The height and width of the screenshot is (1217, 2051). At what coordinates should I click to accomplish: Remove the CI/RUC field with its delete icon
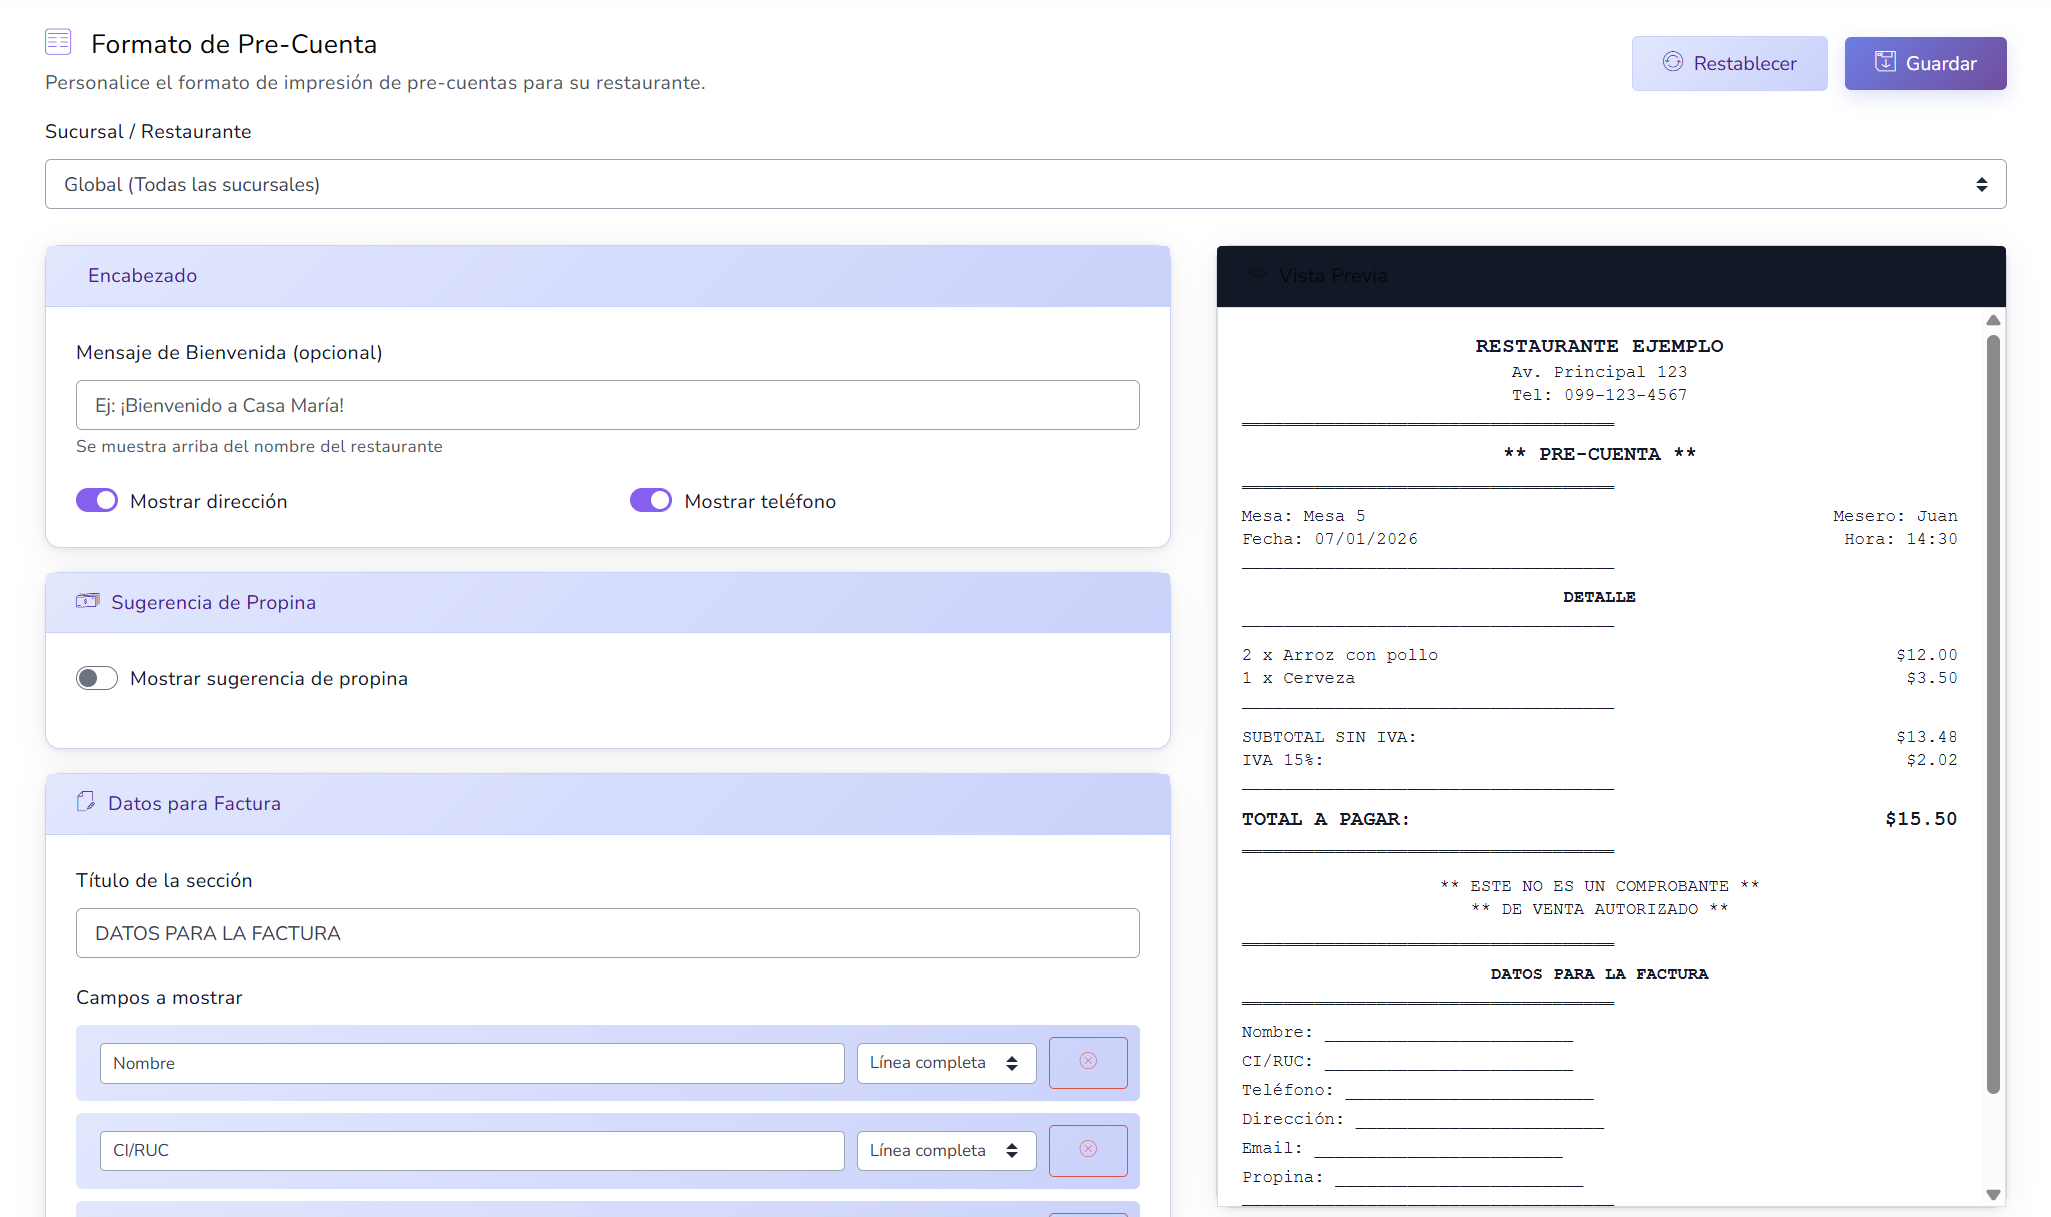pos(1088,1150)
